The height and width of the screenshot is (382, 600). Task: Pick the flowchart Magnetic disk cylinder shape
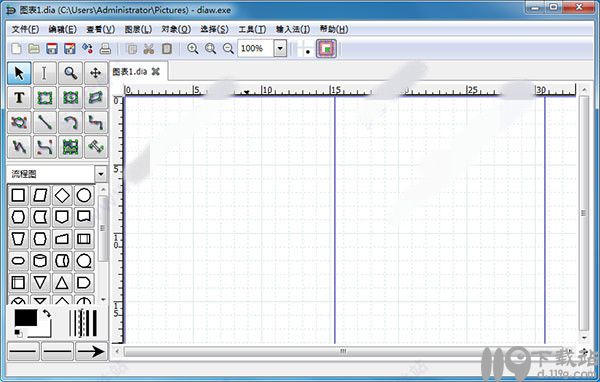click(40, 261)
